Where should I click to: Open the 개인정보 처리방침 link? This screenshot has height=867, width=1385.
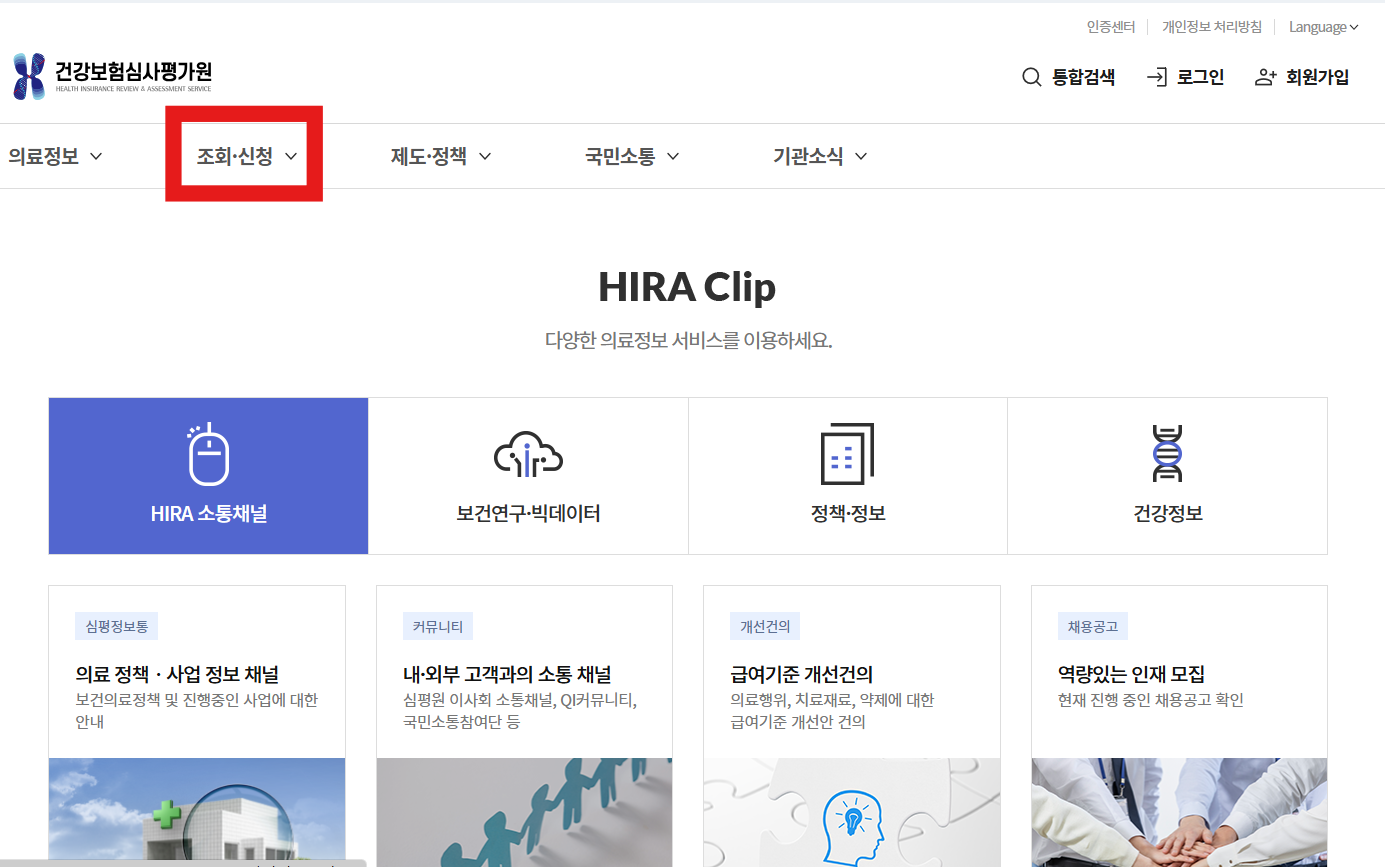click(1212, 27)
